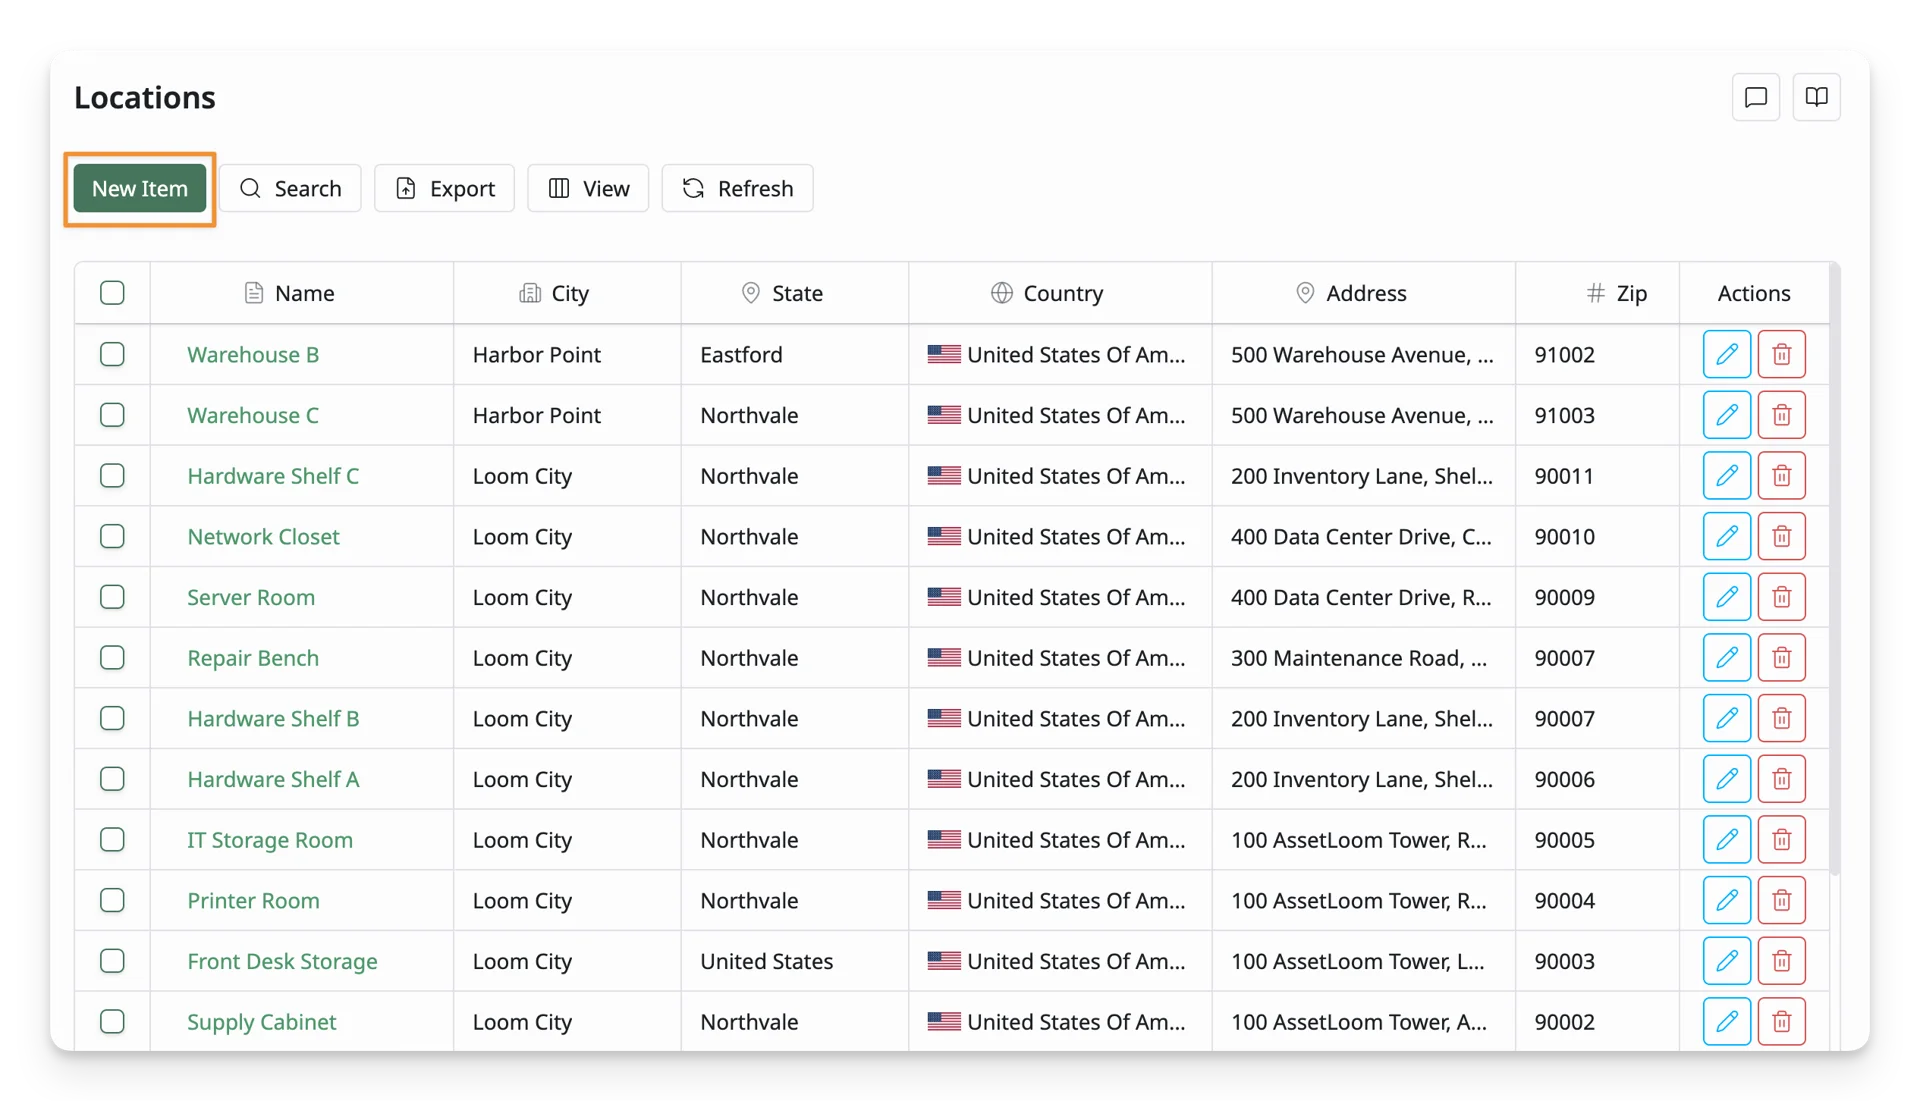Open the documentation book icon
Image resolution: width=1920 pixels, height=1101 pixels.
coord(1816,97)
